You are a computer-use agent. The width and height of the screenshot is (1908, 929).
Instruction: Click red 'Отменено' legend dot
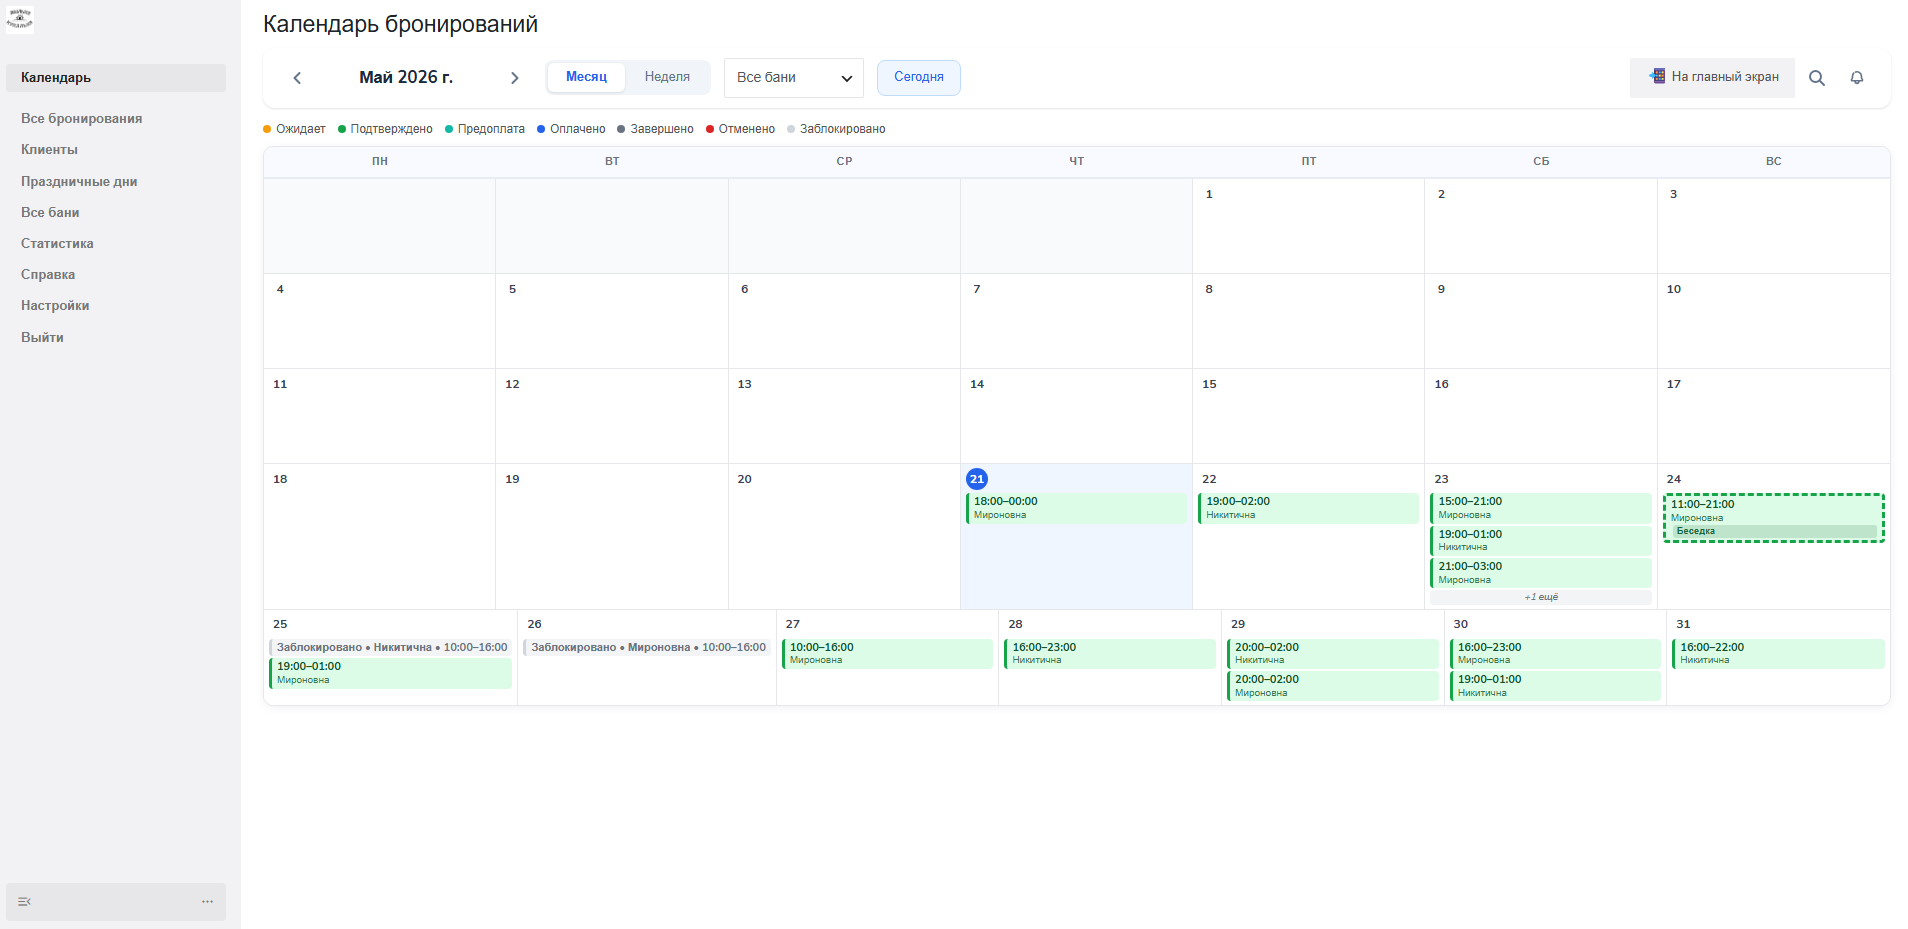(710, 129)
